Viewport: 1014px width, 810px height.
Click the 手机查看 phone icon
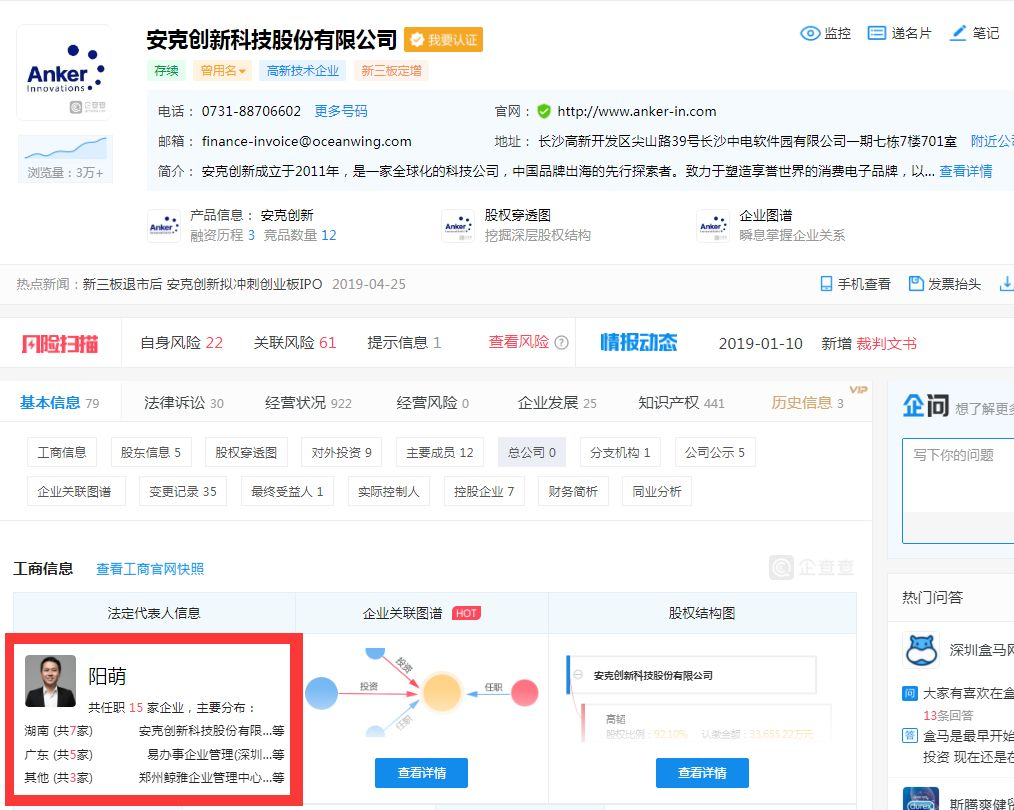click(826, 284)
